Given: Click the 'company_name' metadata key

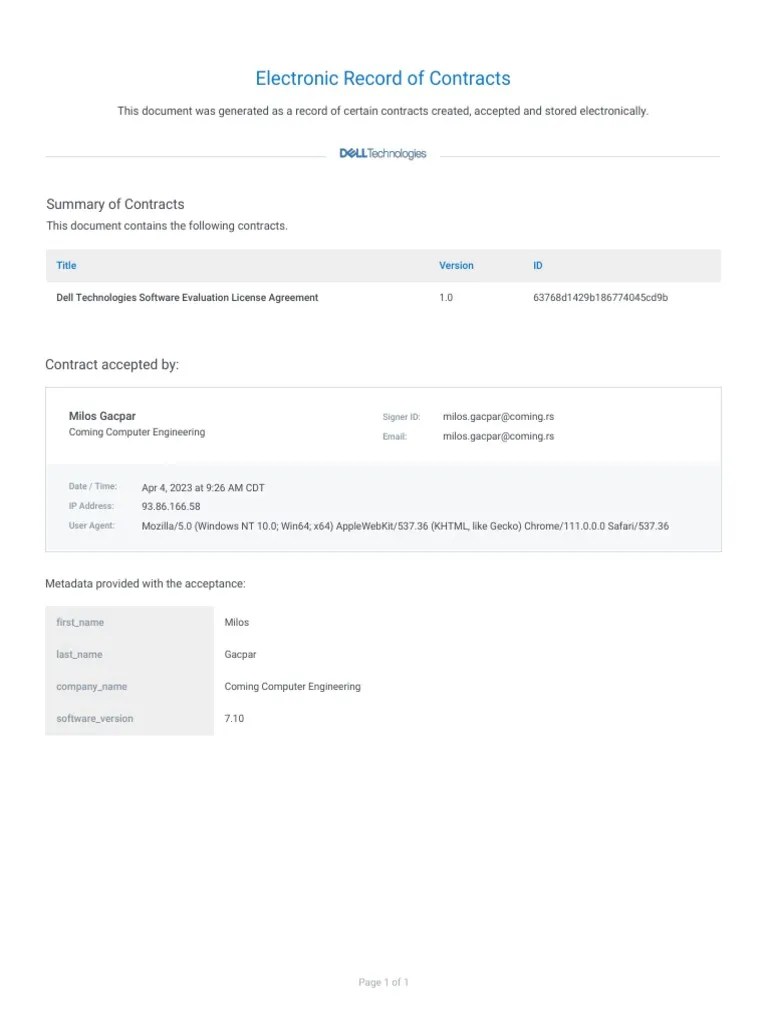Looking at the screenshot, I should pyautogui.click(x=91, y=686).
